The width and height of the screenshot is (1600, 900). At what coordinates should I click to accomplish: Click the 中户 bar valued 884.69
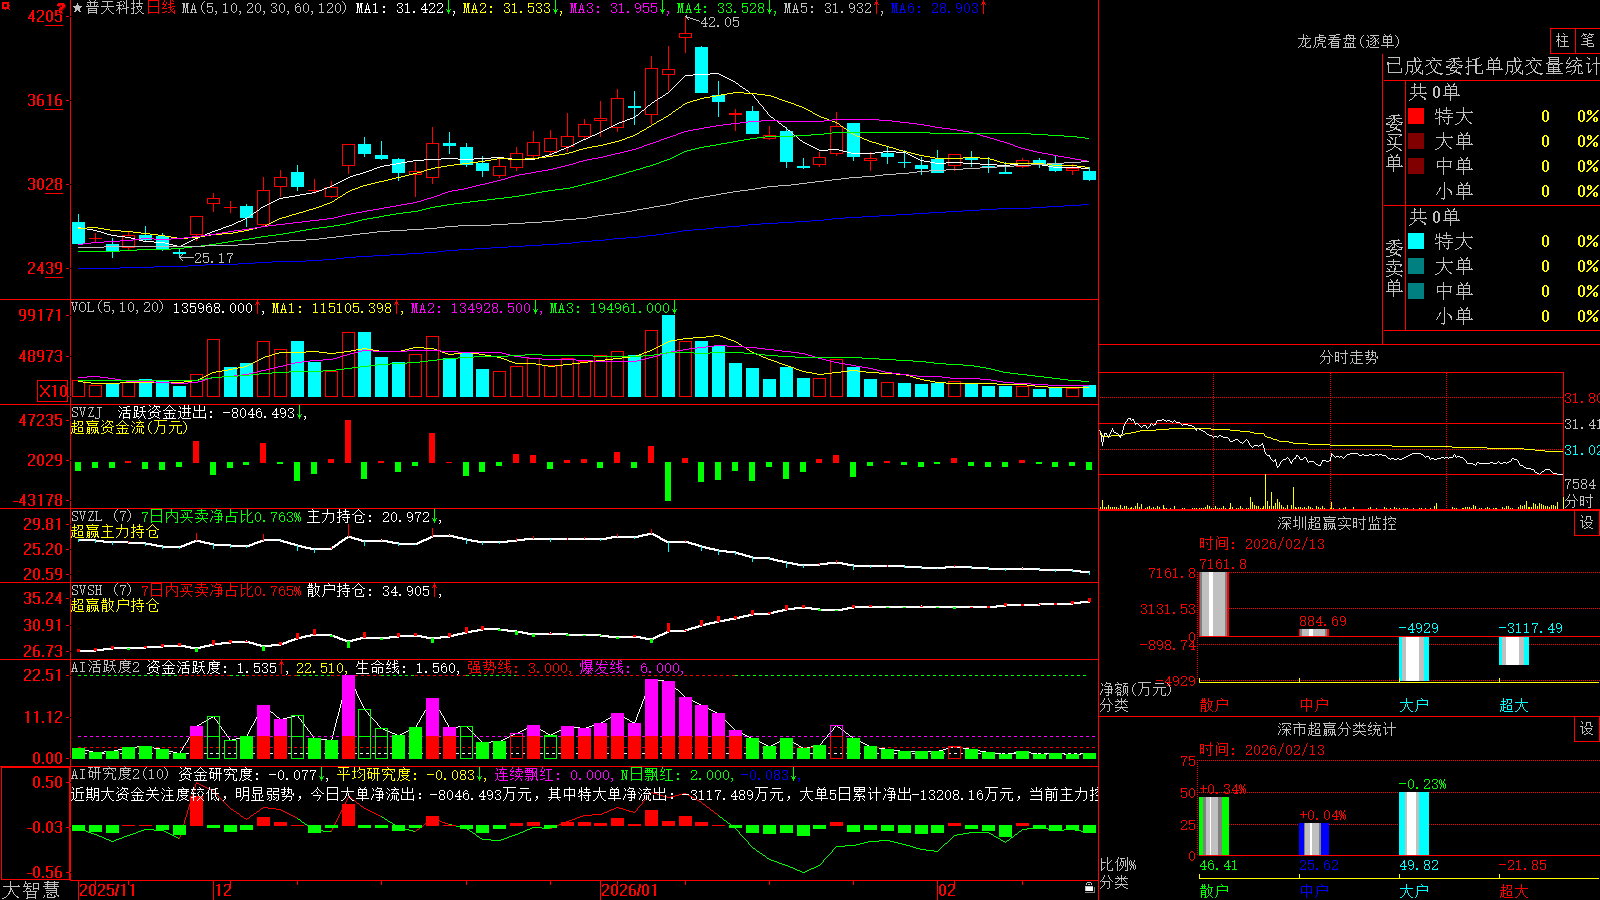[1313, 632]
